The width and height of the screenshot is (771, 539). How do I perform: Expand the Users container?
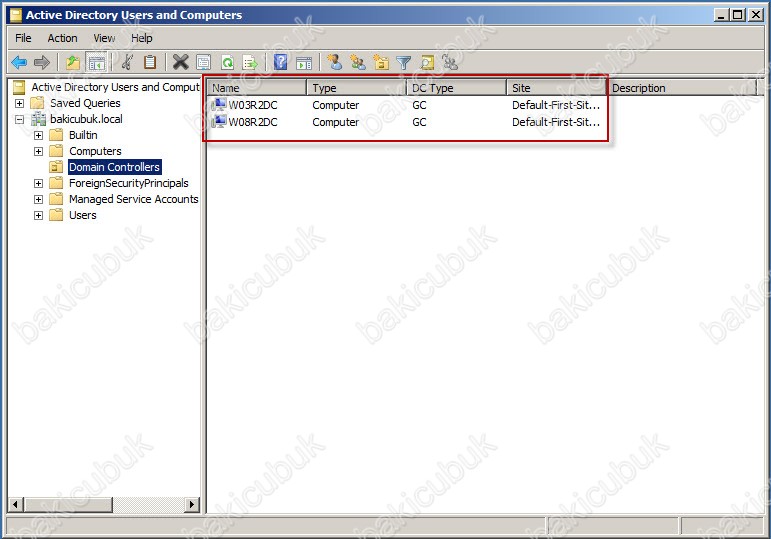coord(38,215)
